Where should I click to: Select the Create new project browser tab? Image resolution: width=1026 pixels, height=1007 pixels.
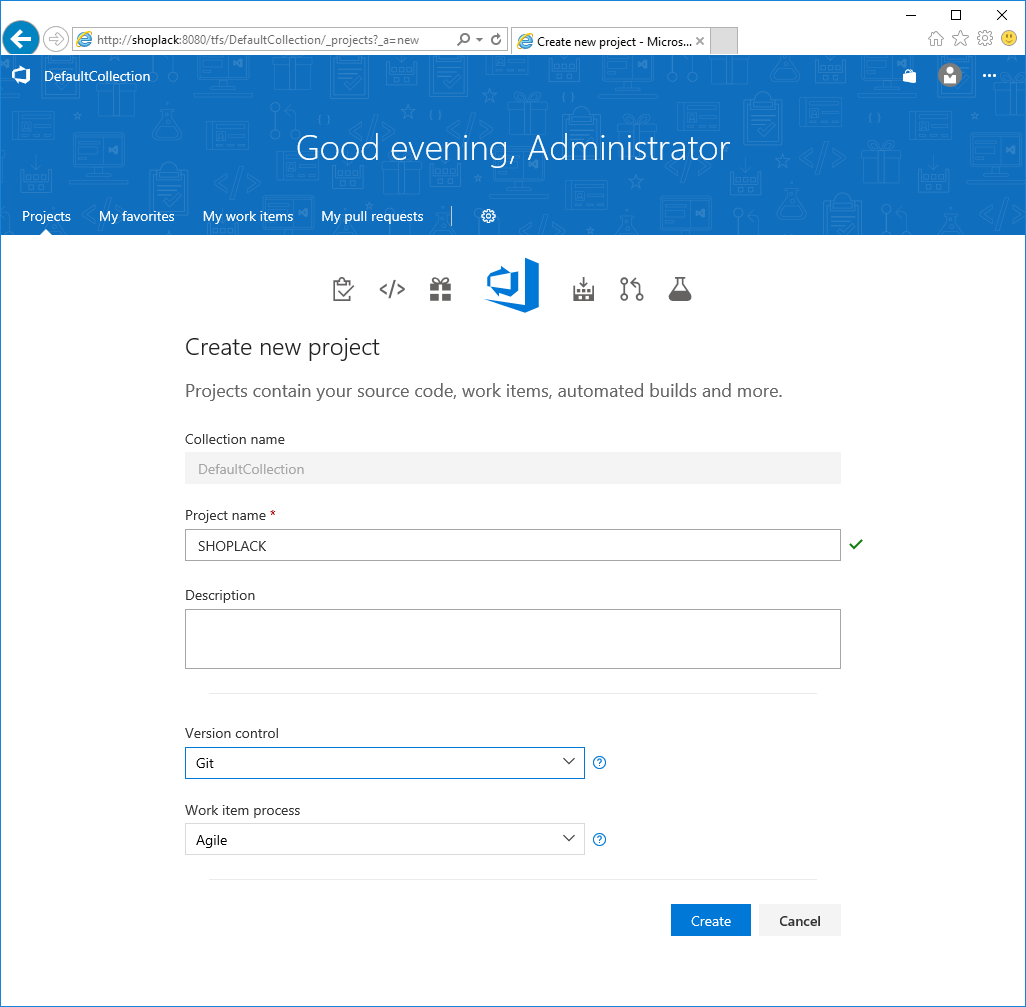[610, 41]
